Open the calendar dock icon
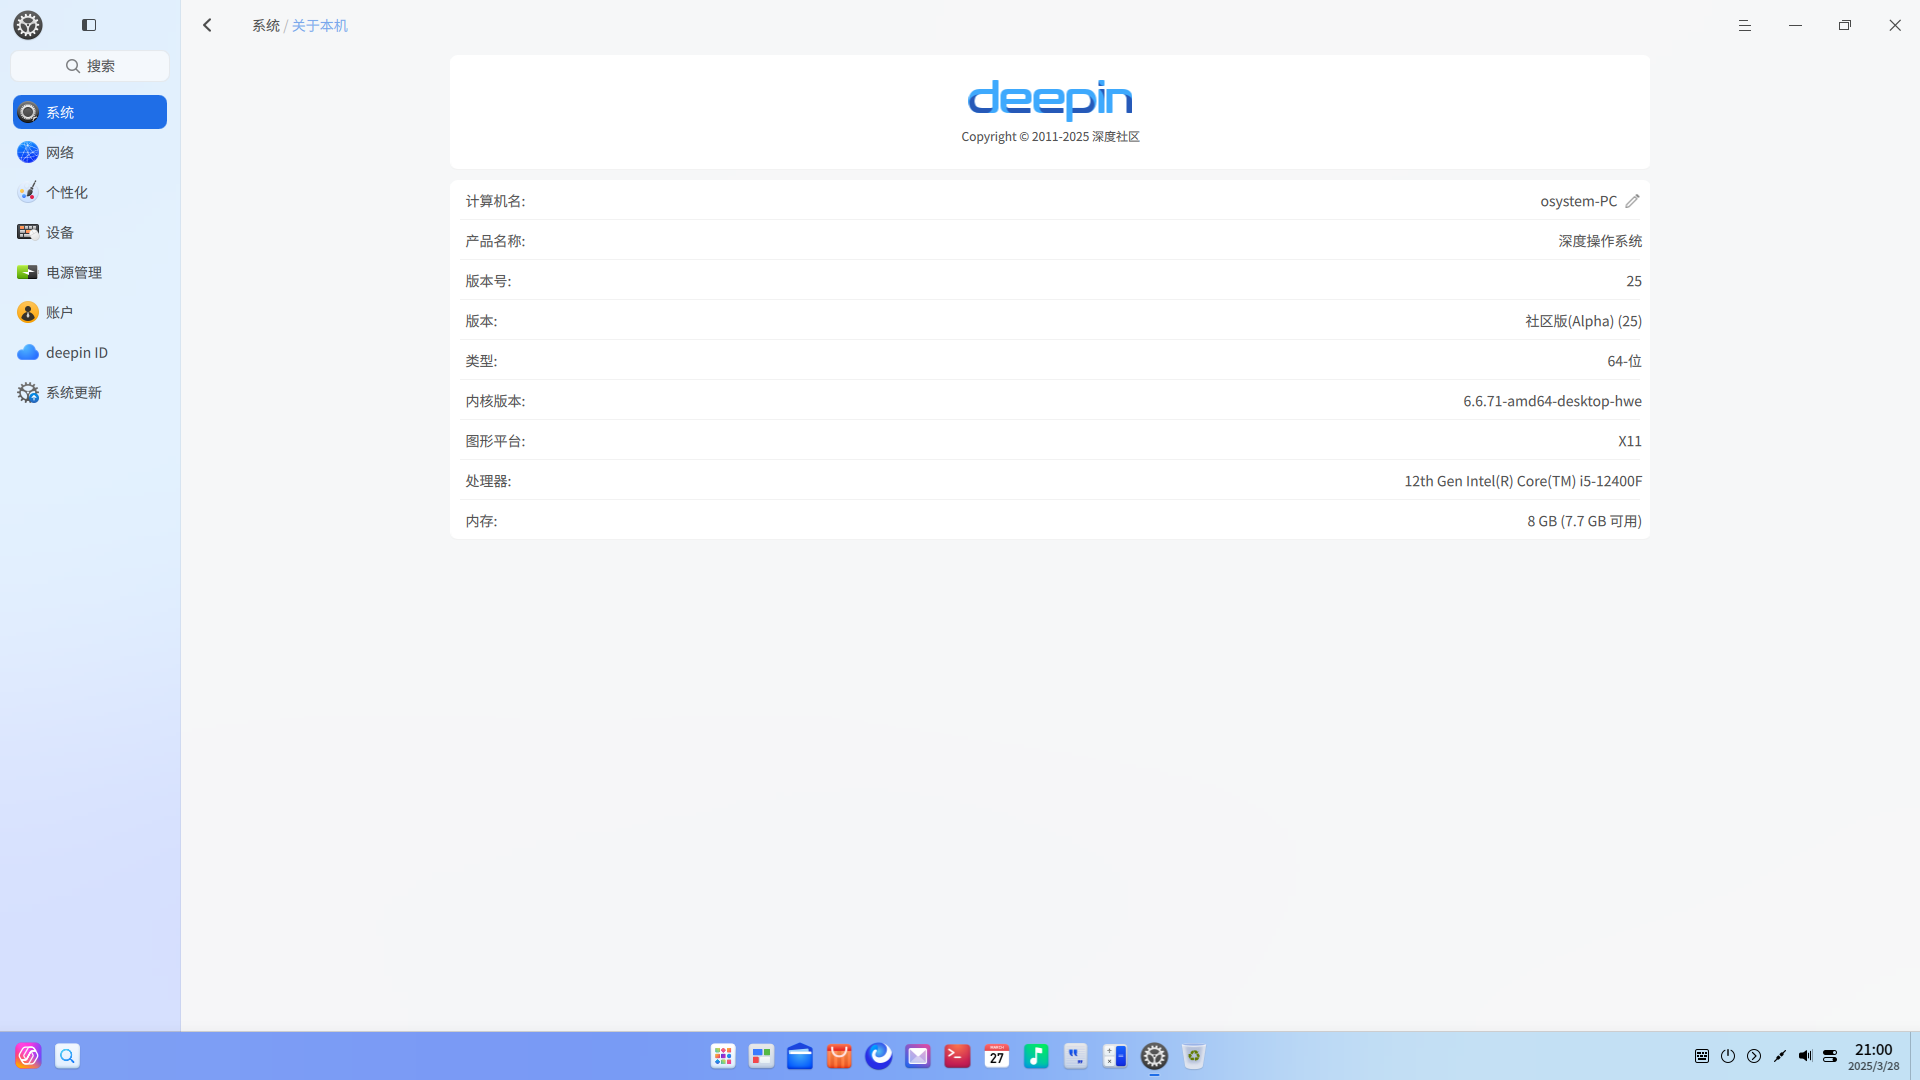 (997, 1056)
